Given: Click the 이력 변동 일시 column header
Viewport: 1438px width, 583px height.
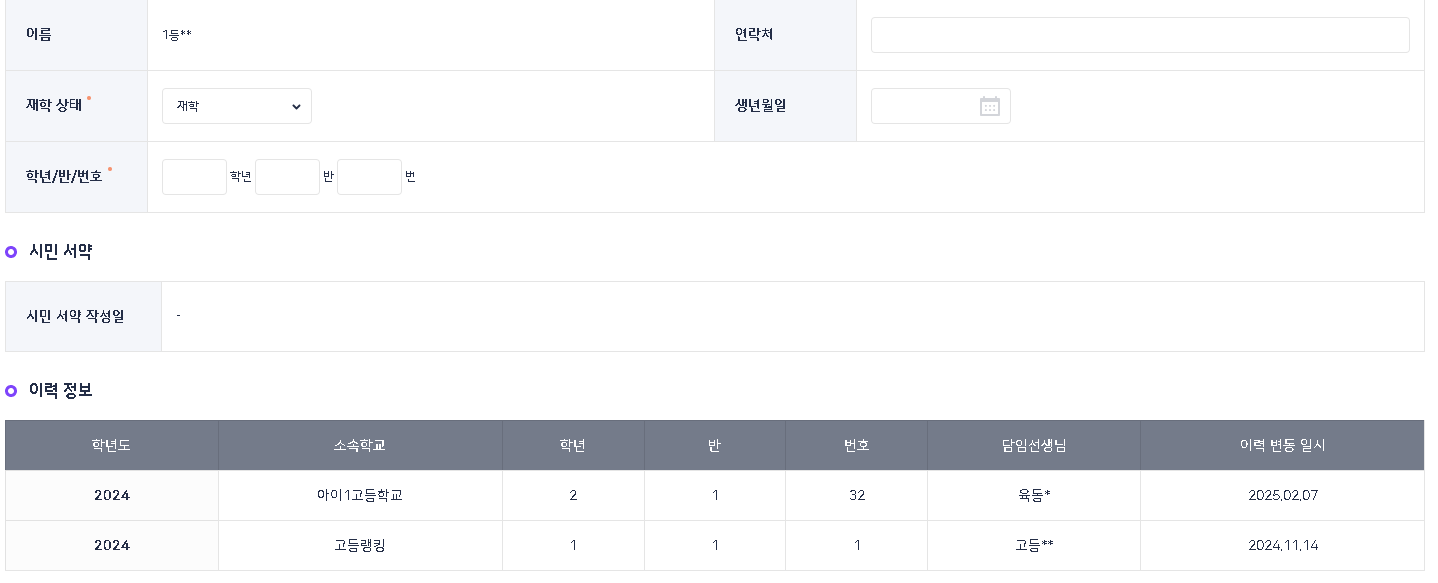Looking at the screenshot, I should coord(1282,445).
